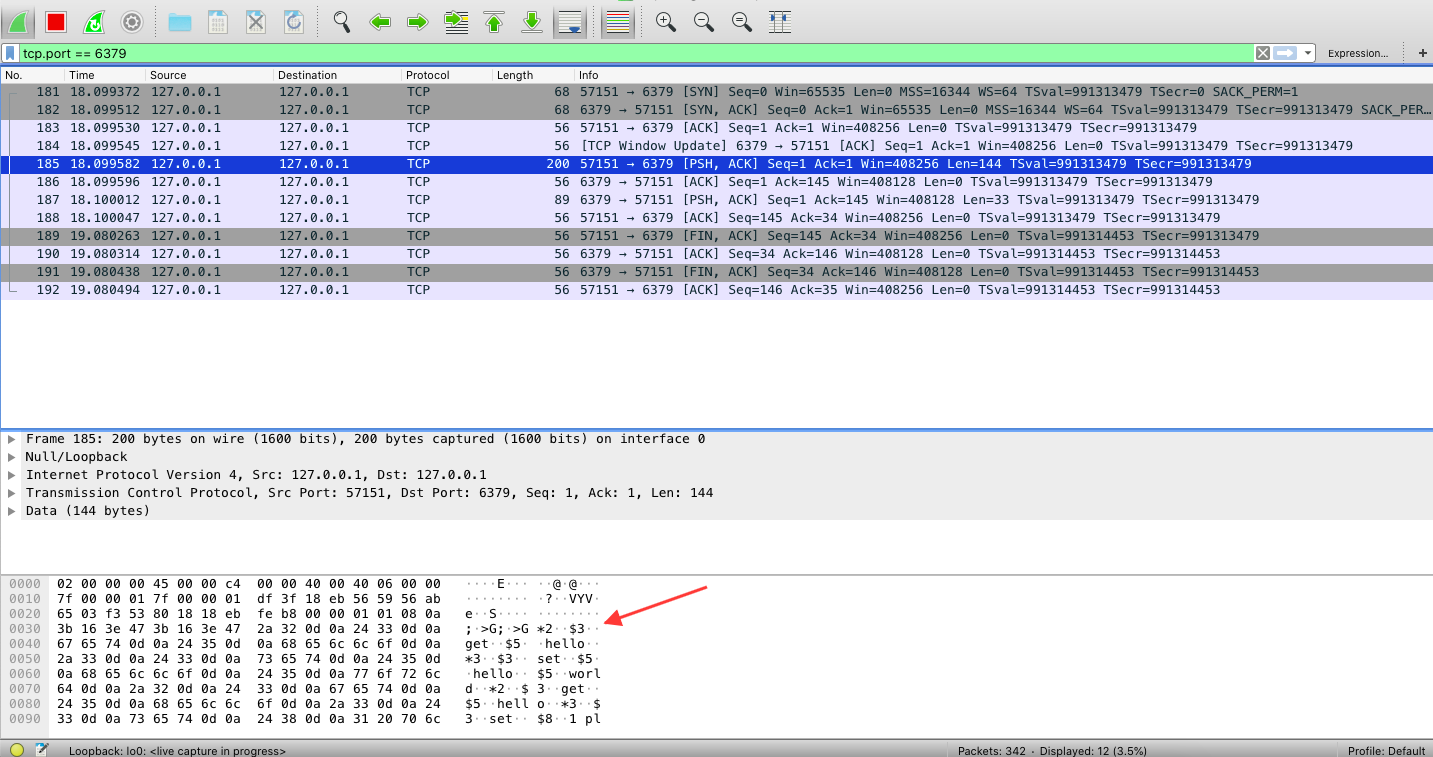1433x757 pixels.
Task: Go back to previous packet arrow
Action: click(380, 21)
